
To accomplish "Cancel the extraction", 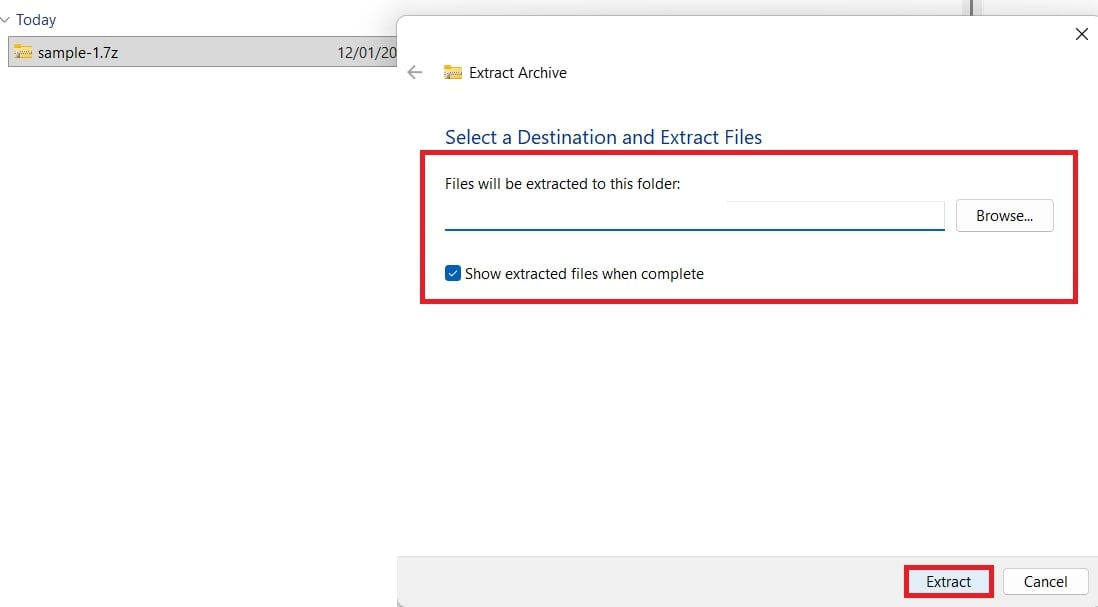I will click(x=1045, y=581).
